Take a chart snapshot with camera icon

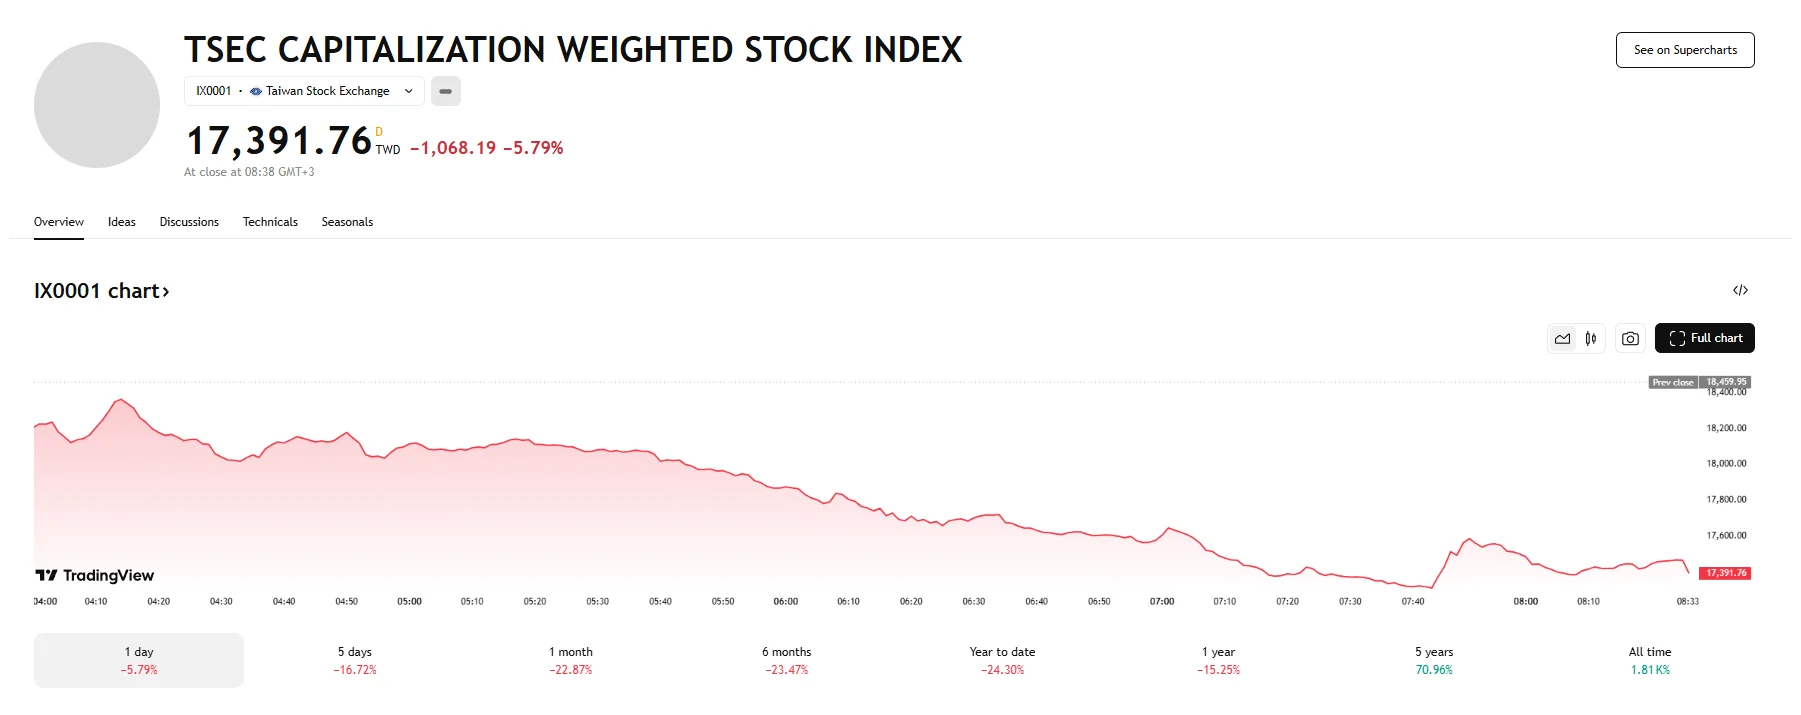[x=1630, y=339]
